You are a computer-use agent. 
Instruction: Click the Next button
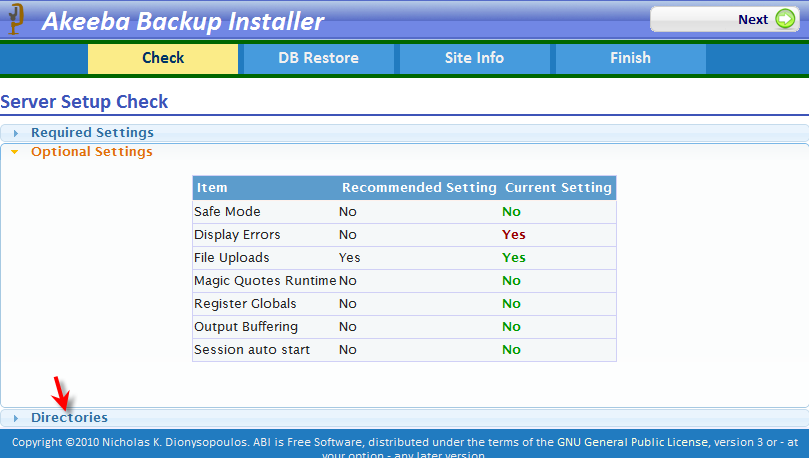724,20
